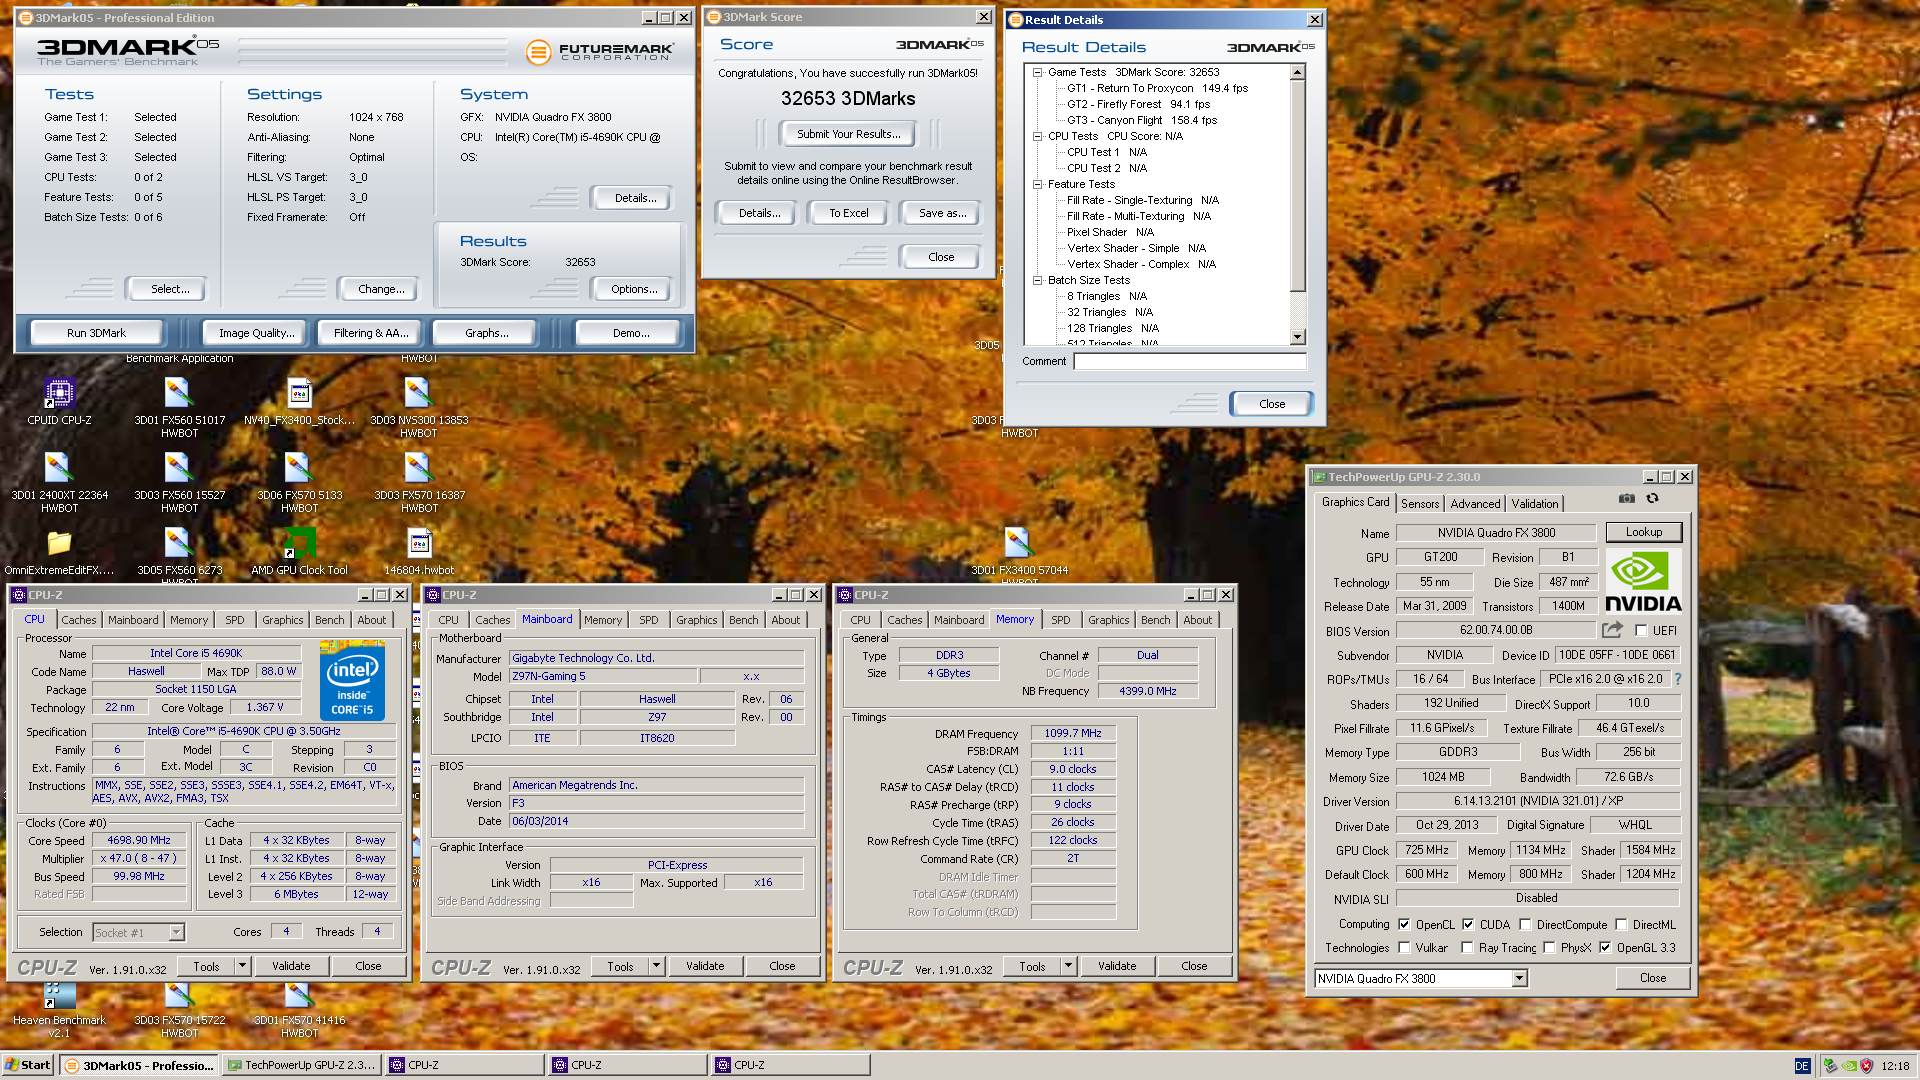
Task: Open 3D03 NVS300 13853 HWBOT desktop file
Action: (419, 408)
